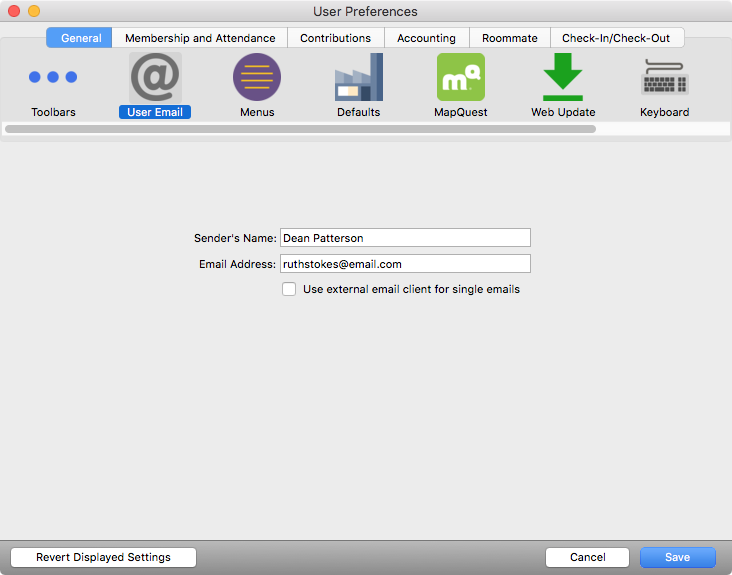This screenshot has height=575, width=732.
Task: Open the Accounting tab
Action: (426, 38)
